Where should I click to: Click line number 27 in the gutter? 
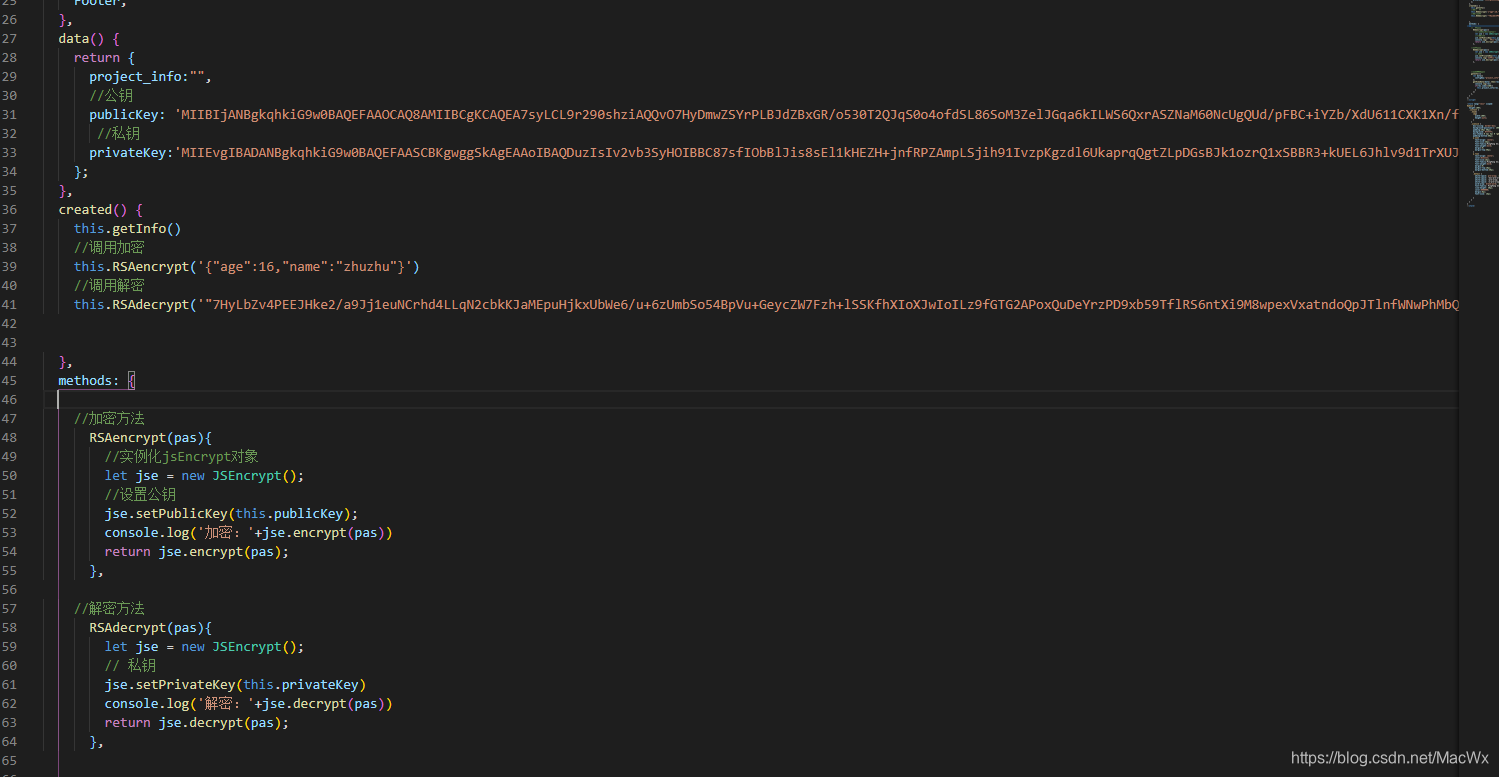pyautogui.click(x=10, y=38)
